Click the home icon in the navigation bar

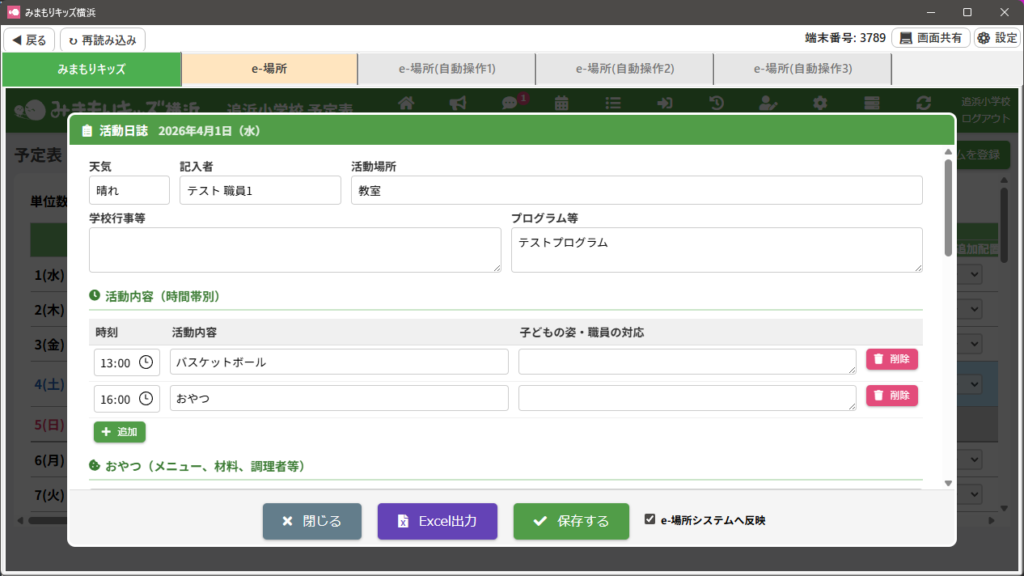(406, 103)
